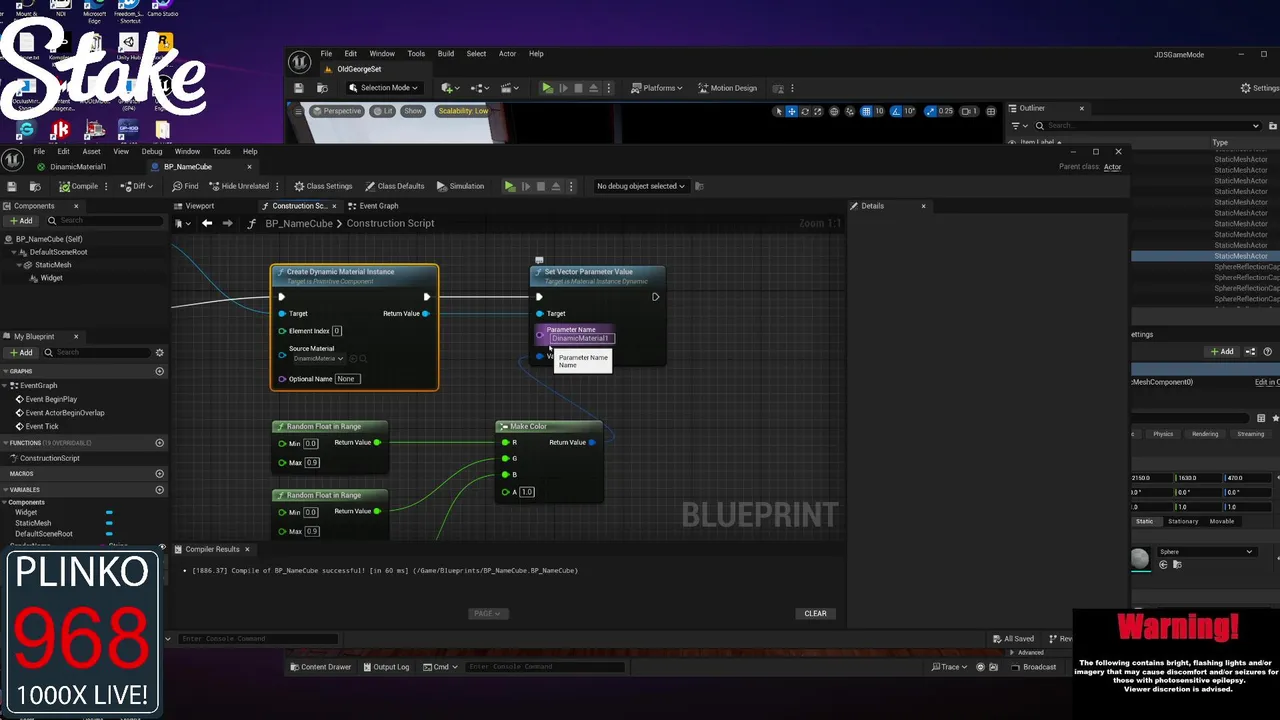The height and width of the screenshot is (720, 1280).
Task: Click the Parent class Actor link
Action: point(1112,167)
